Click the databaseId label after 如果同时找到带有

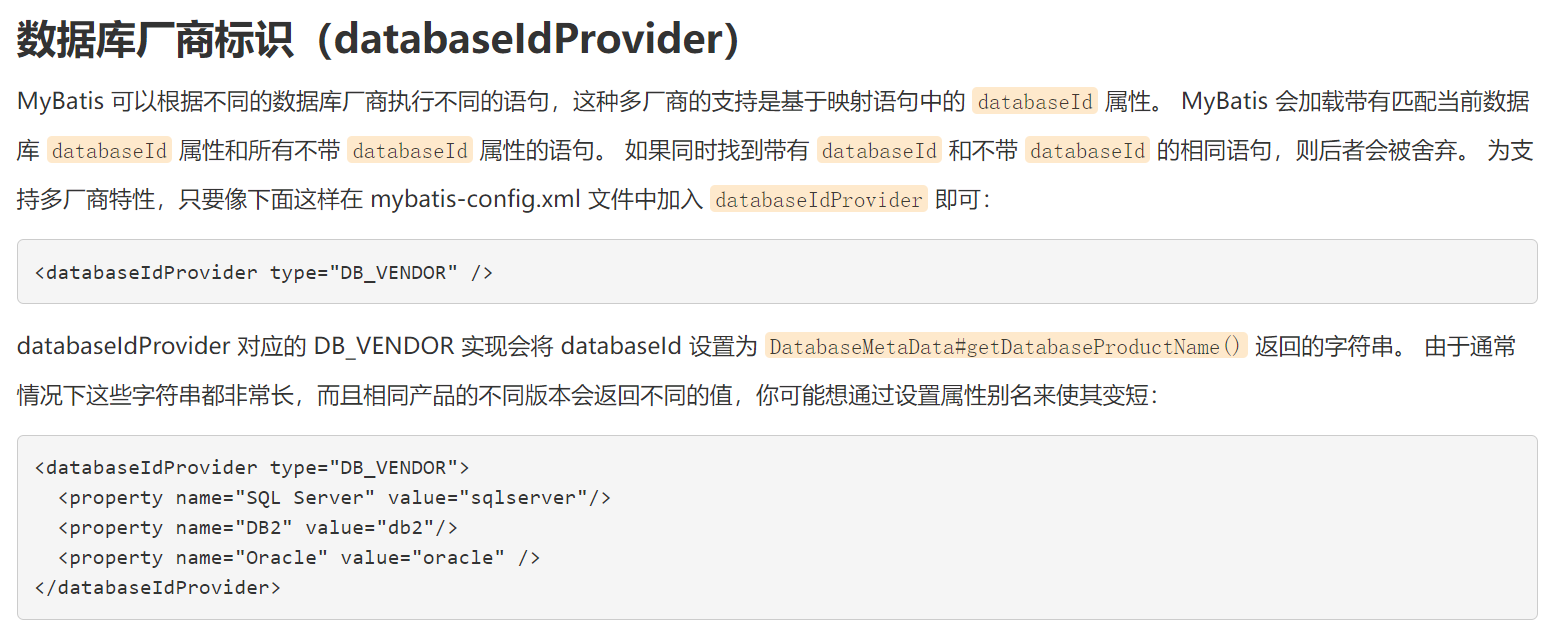[x=879, y=150]
